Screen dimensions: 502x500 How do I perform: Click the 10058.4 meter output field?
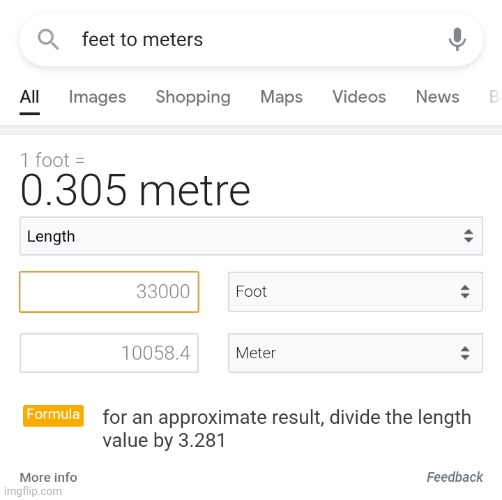109,353
